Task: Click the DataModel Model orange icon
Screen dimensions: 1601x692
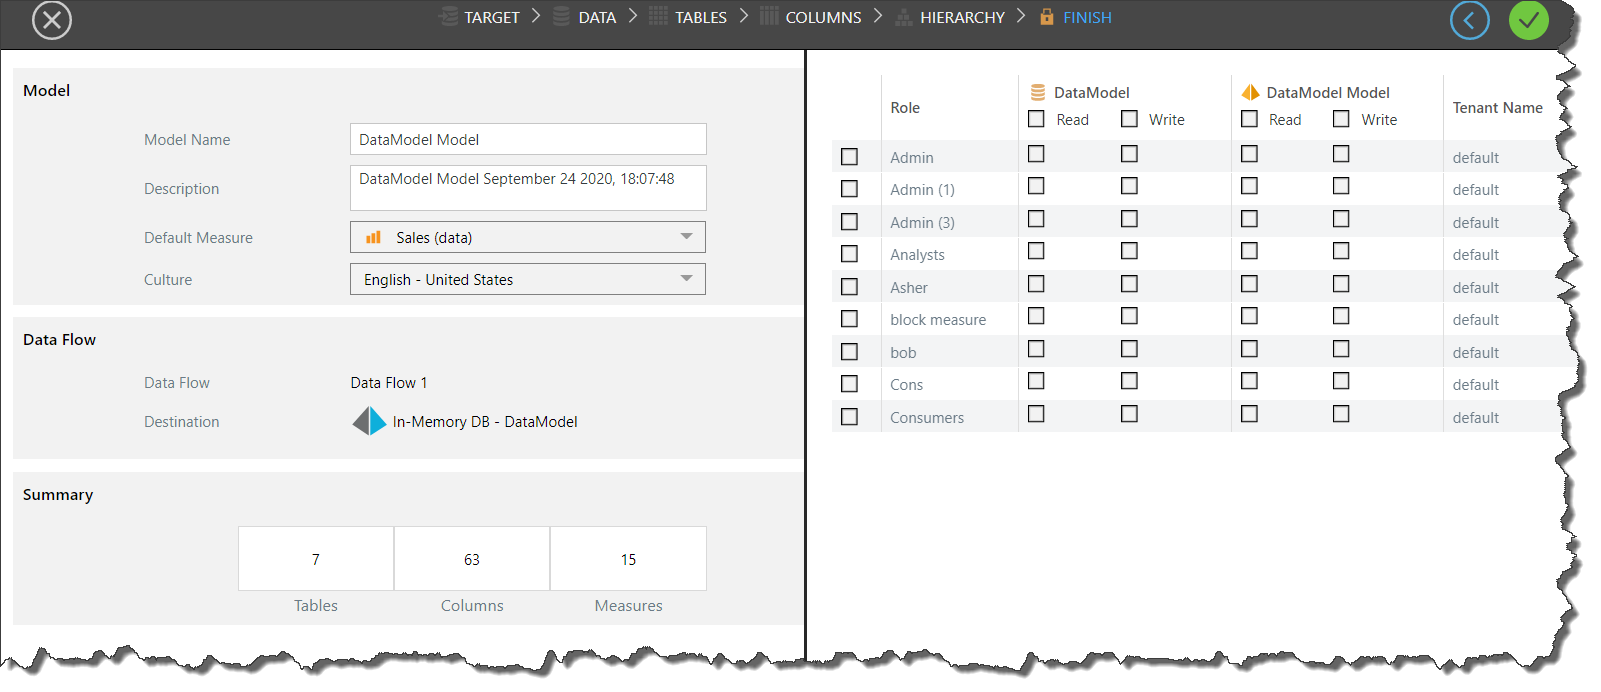Action: tap(1250, 92)
